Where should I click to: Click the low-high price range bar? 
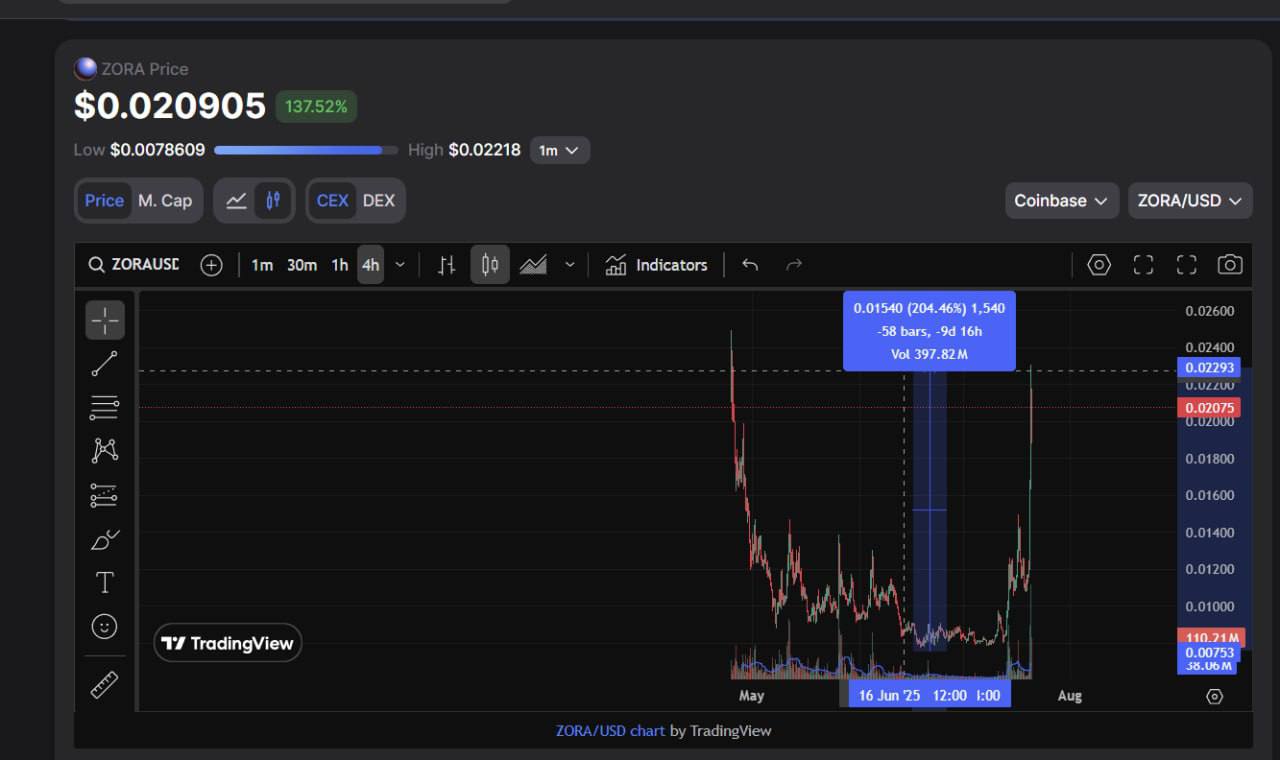pyautogui.click(x=304, y=150)
